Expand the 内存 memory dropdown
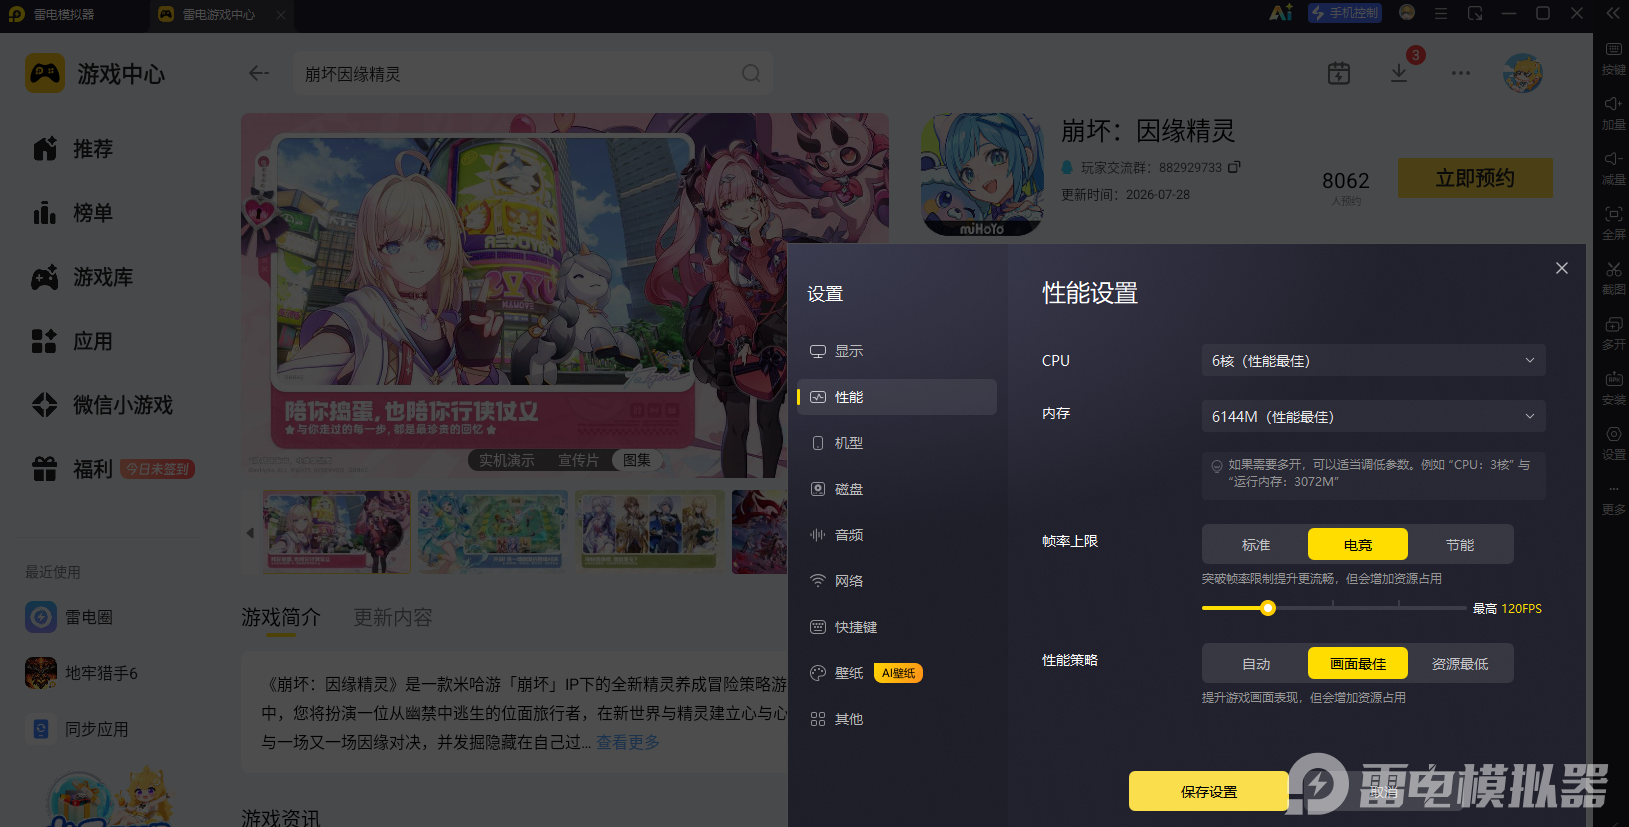The height and width of the screenshot is (827, 1629). [x=1373, y=416]
